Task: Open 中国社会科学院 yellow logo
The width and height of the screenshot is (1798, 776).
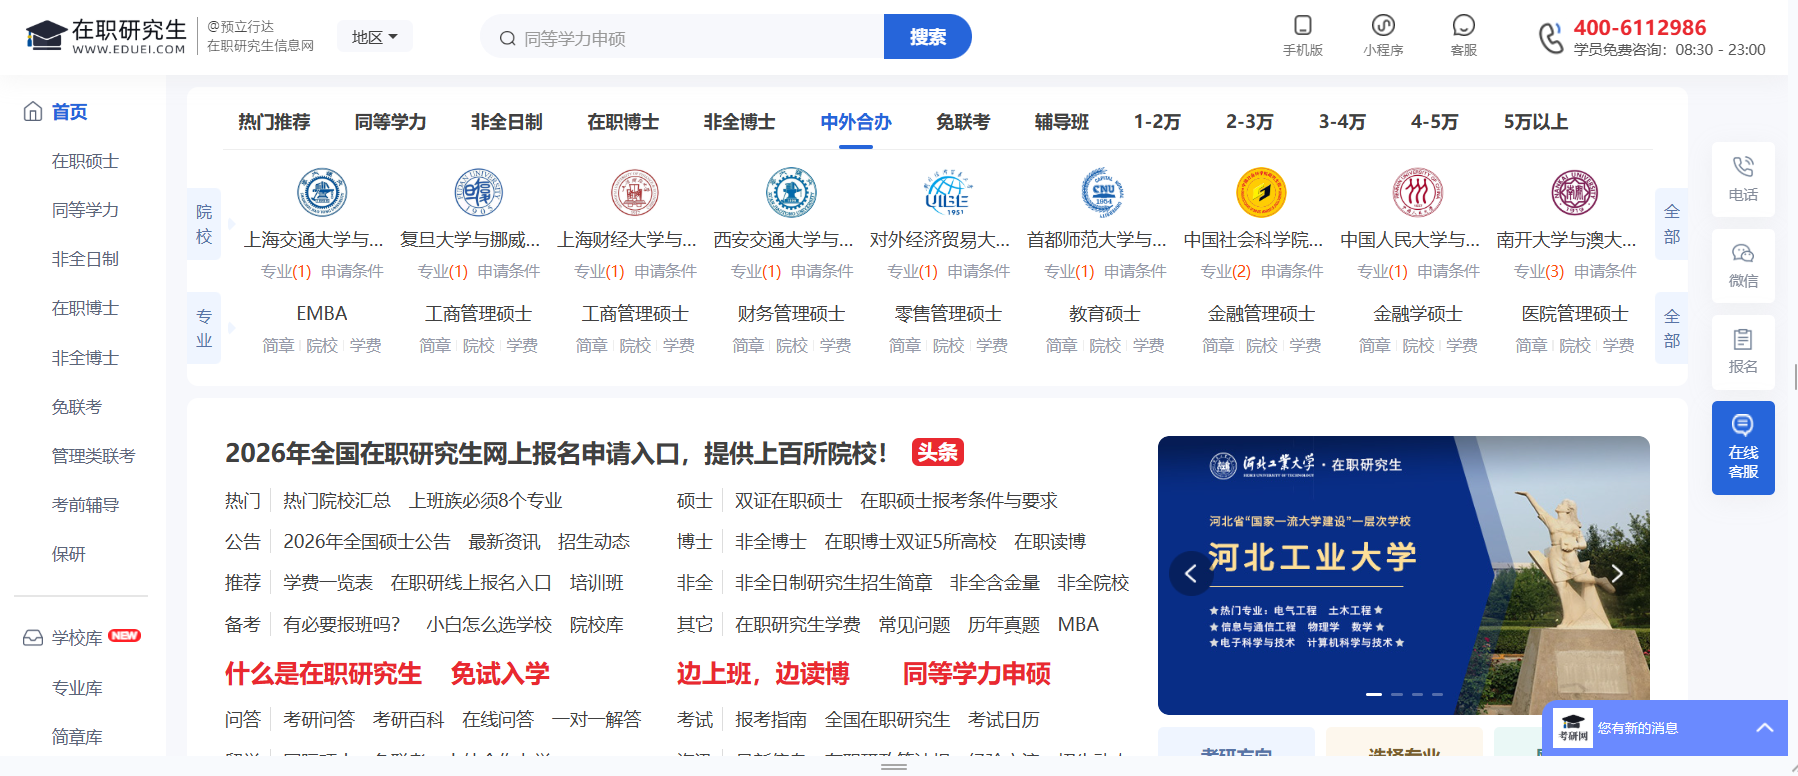Action: tap(1261, 192)
